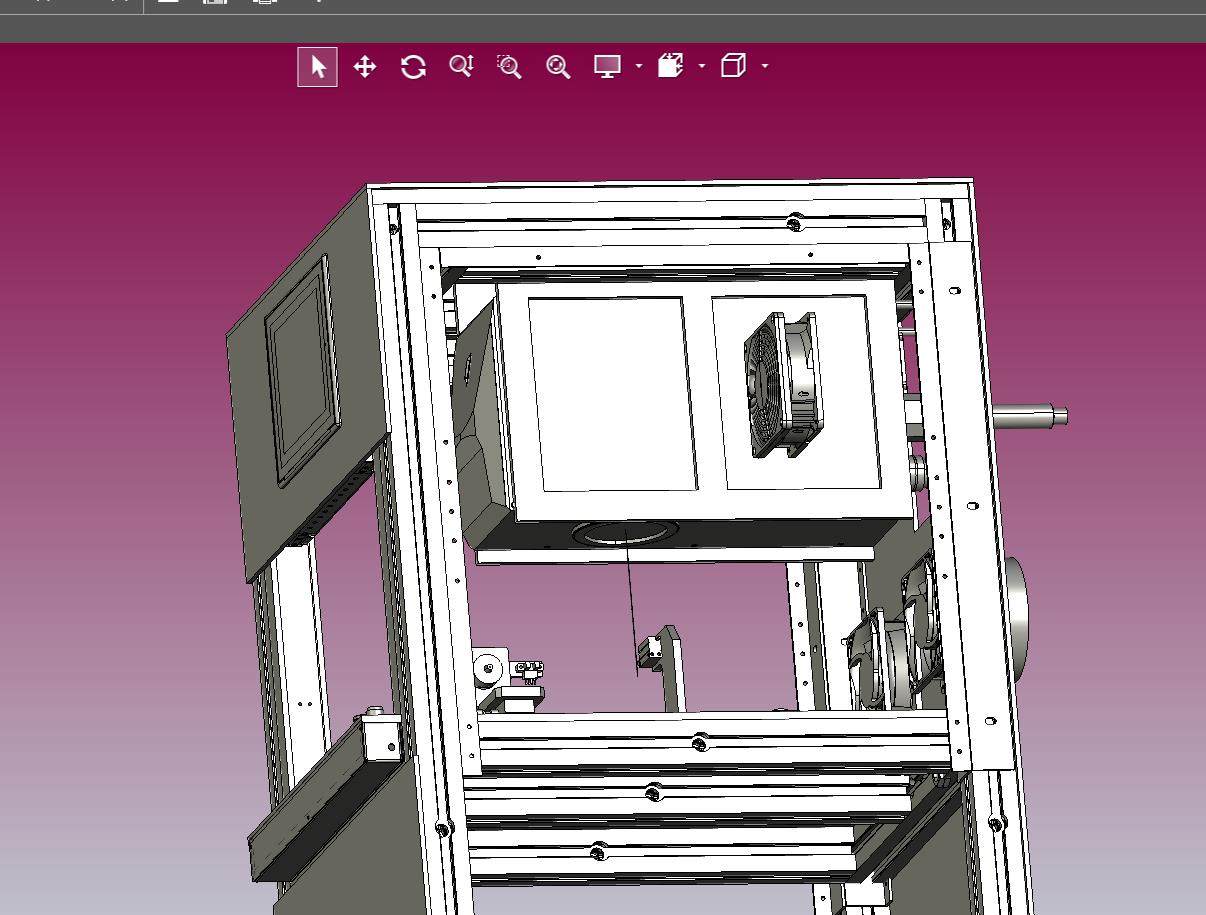Image resolution: width=1206 pixels, height=915 pixels.
Task: Select the dynamic Zoom in/out tool
Action: tap(461, 67)
